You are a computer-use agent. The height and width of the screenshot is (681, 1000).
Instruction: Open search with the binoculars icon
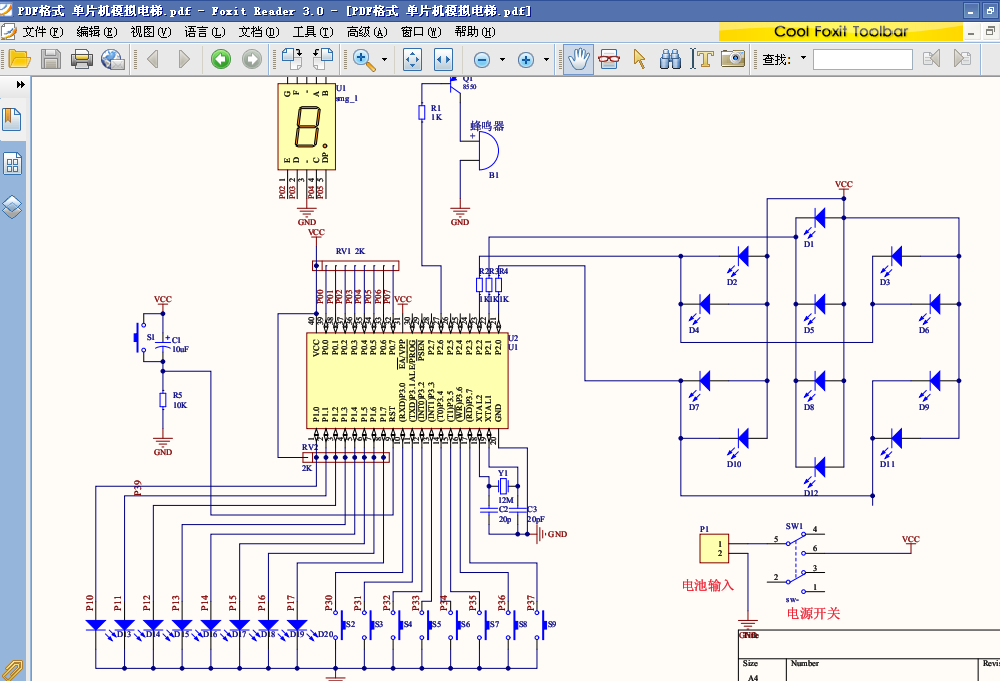[670, 59]
